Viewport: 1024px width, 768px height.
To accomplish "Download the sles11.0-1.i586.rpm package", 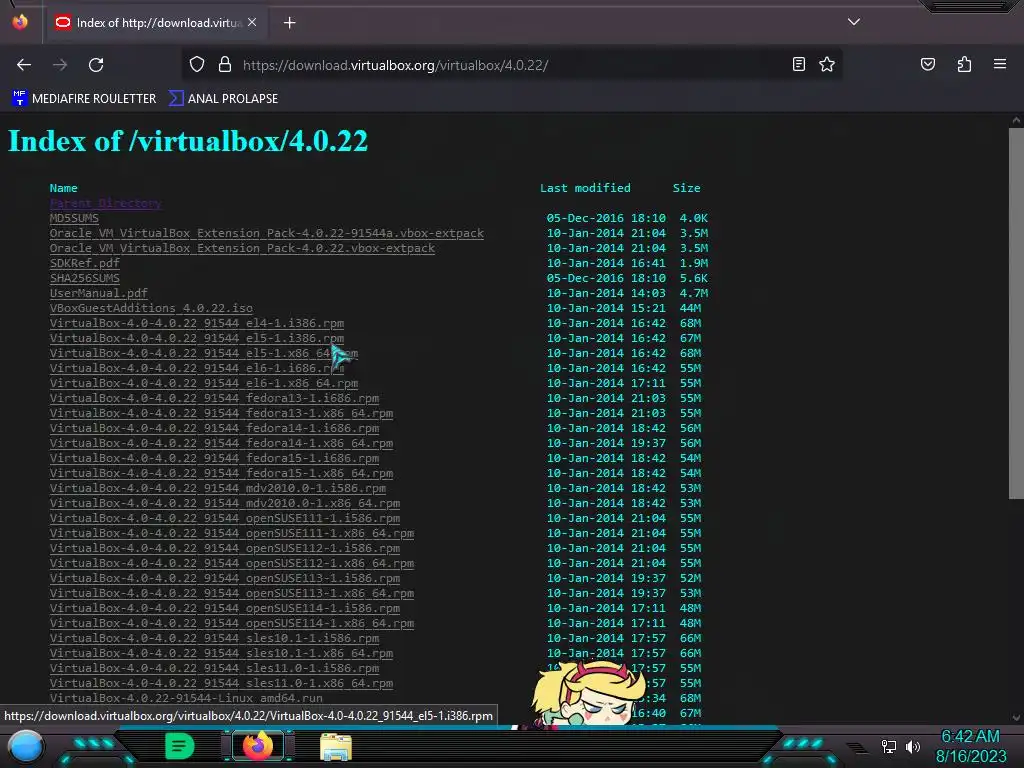I will (x=214, y=669).
